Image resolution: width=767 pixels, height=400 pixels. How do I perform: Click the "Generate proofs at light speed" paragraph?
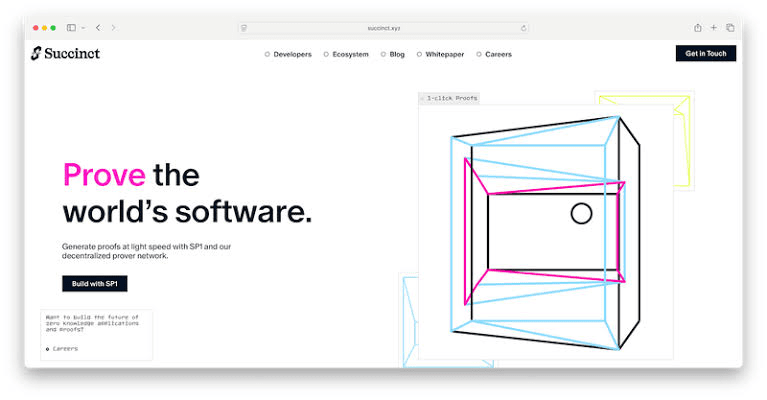[x=146, y=251]
